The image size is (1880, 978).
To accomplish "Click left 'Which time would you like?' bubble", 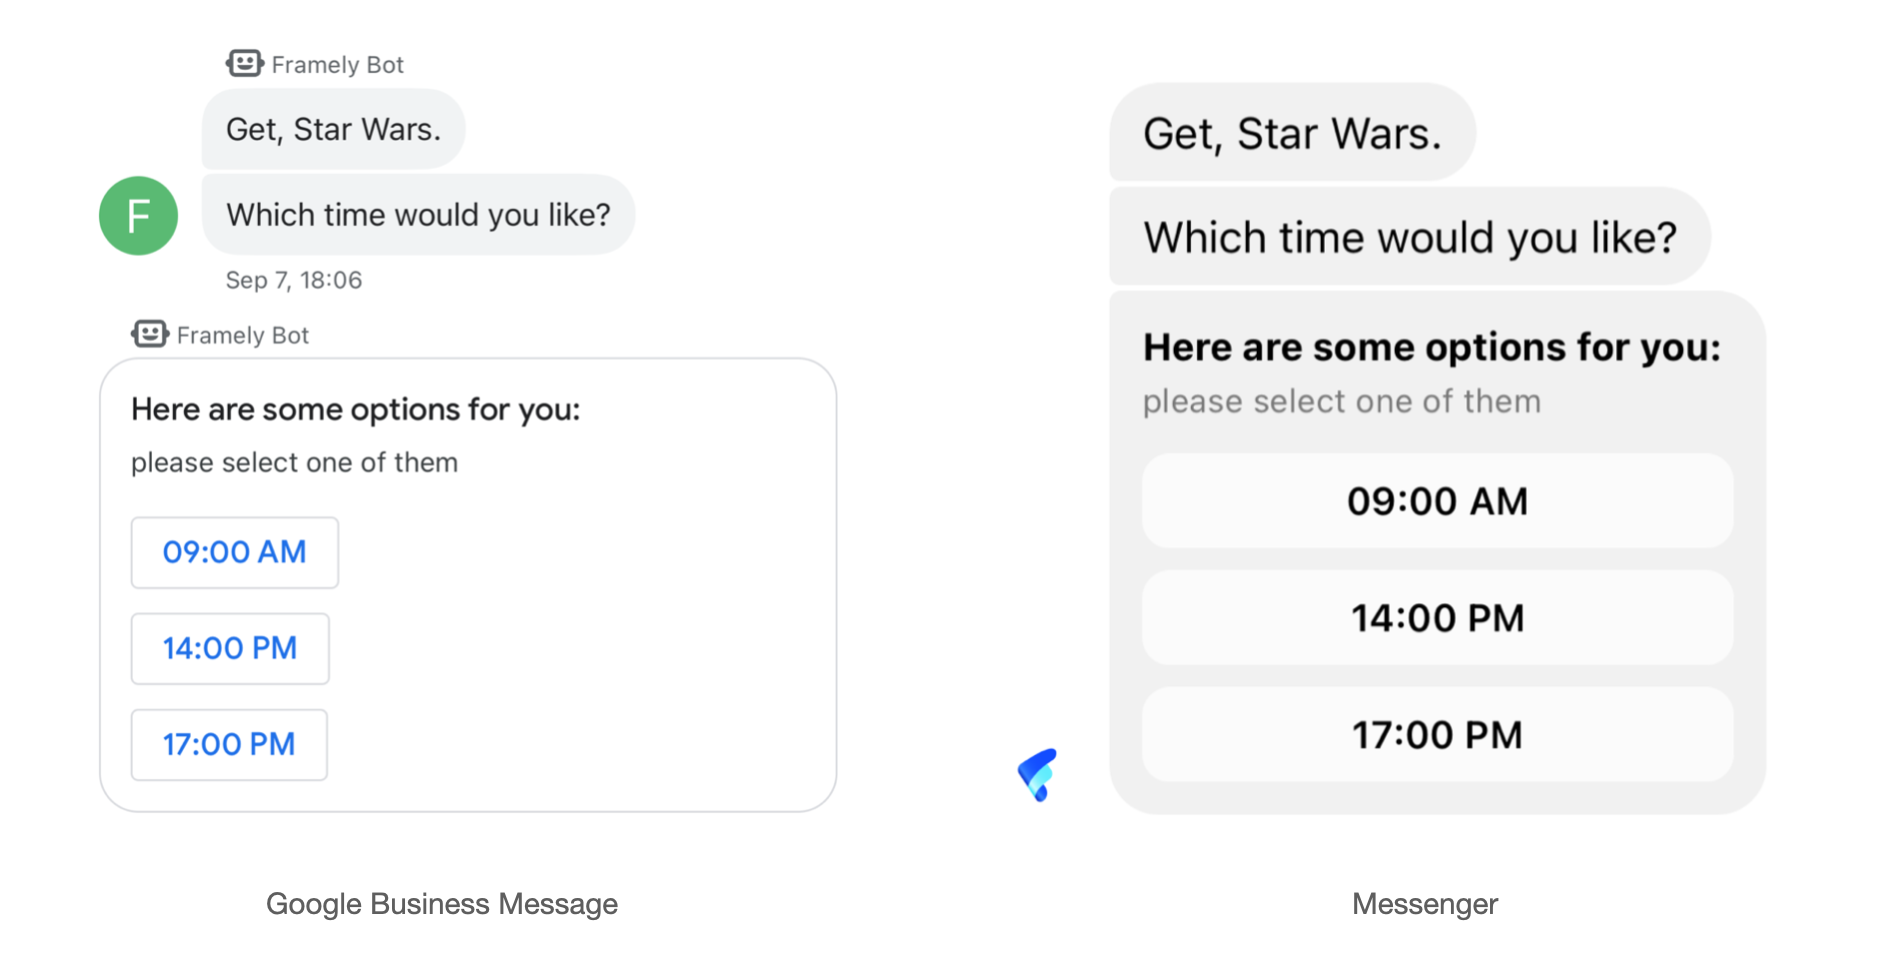I will tap(418, 215).
